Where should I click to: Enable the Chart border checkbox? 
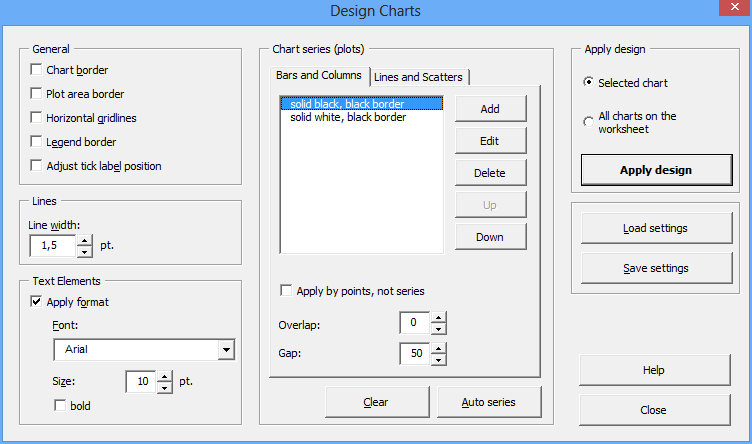click(x=36, y=70)
